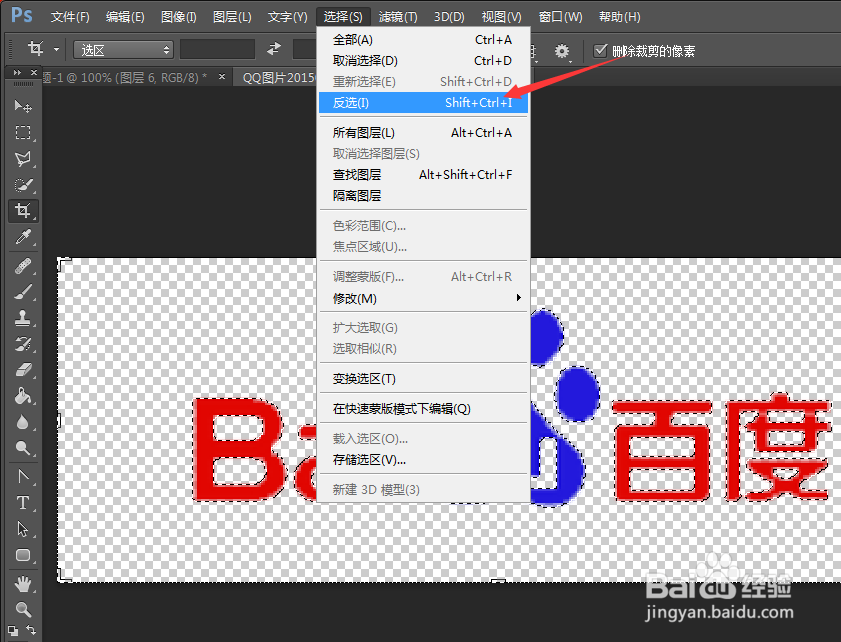Select the Blur tool

(x=23, y=422)
